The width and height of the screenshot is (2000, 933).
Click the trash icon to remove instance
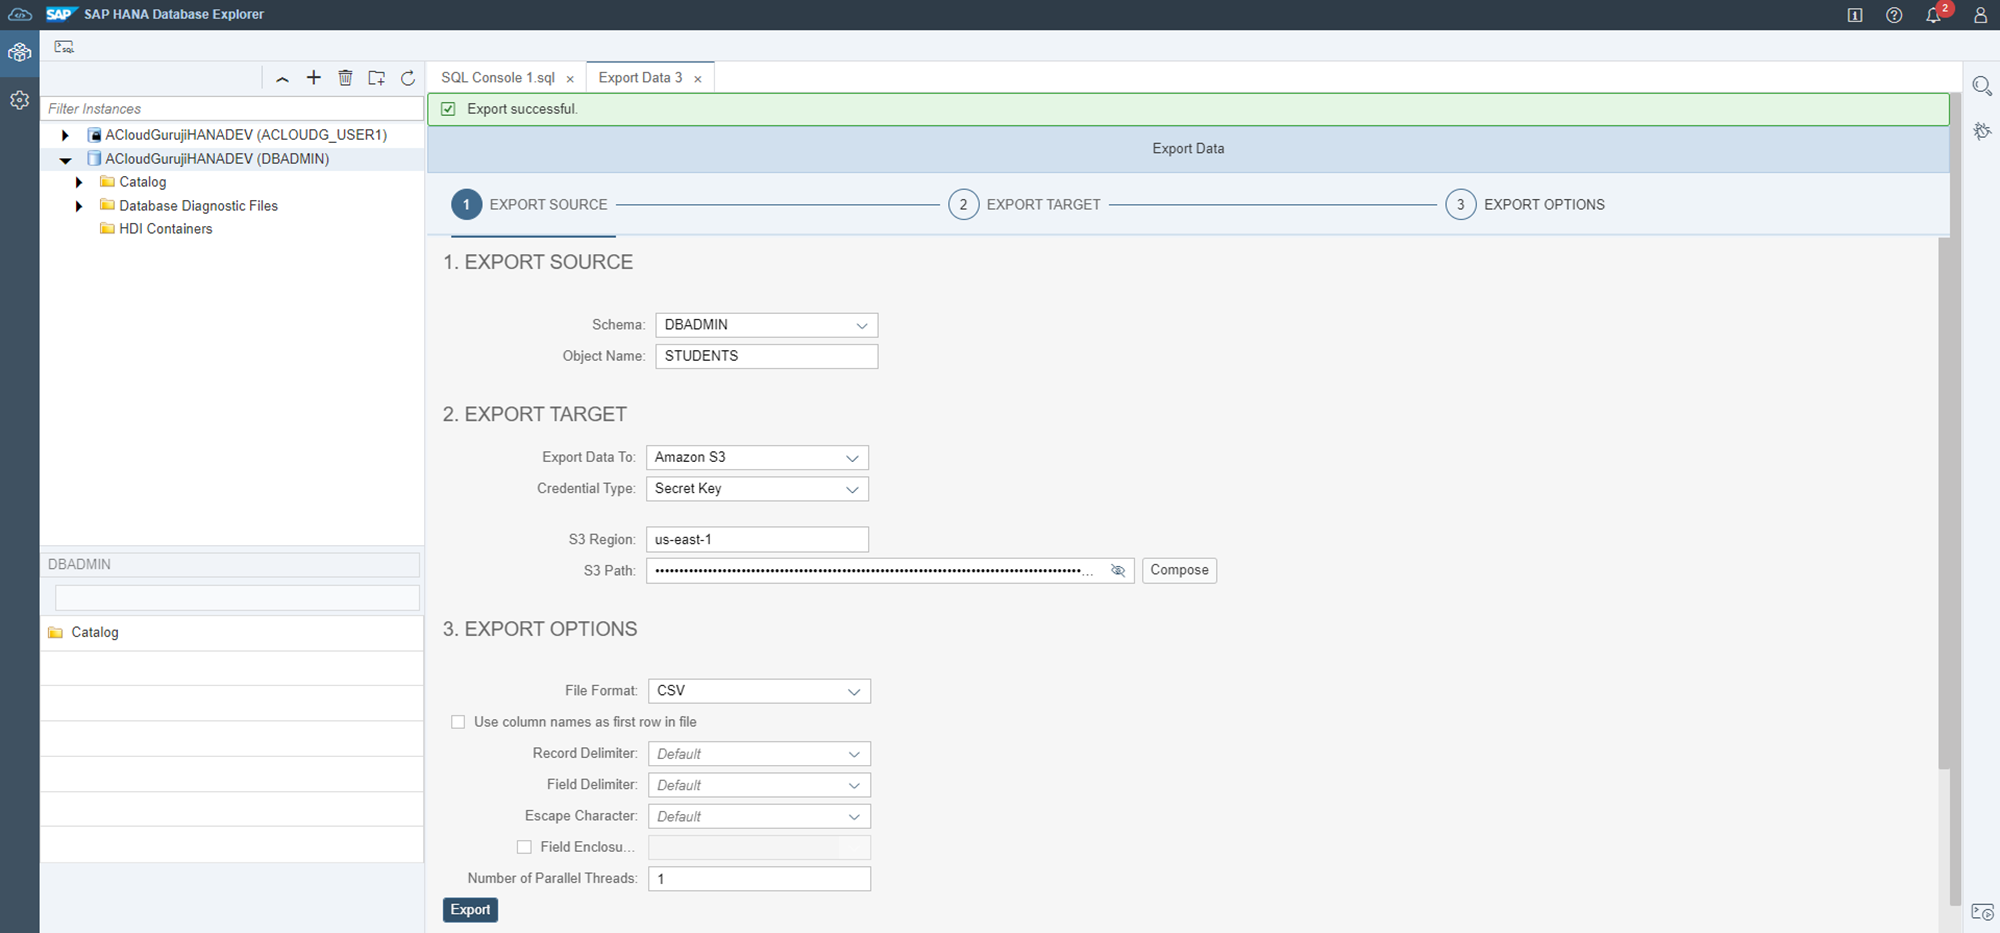tap(345, 78)
